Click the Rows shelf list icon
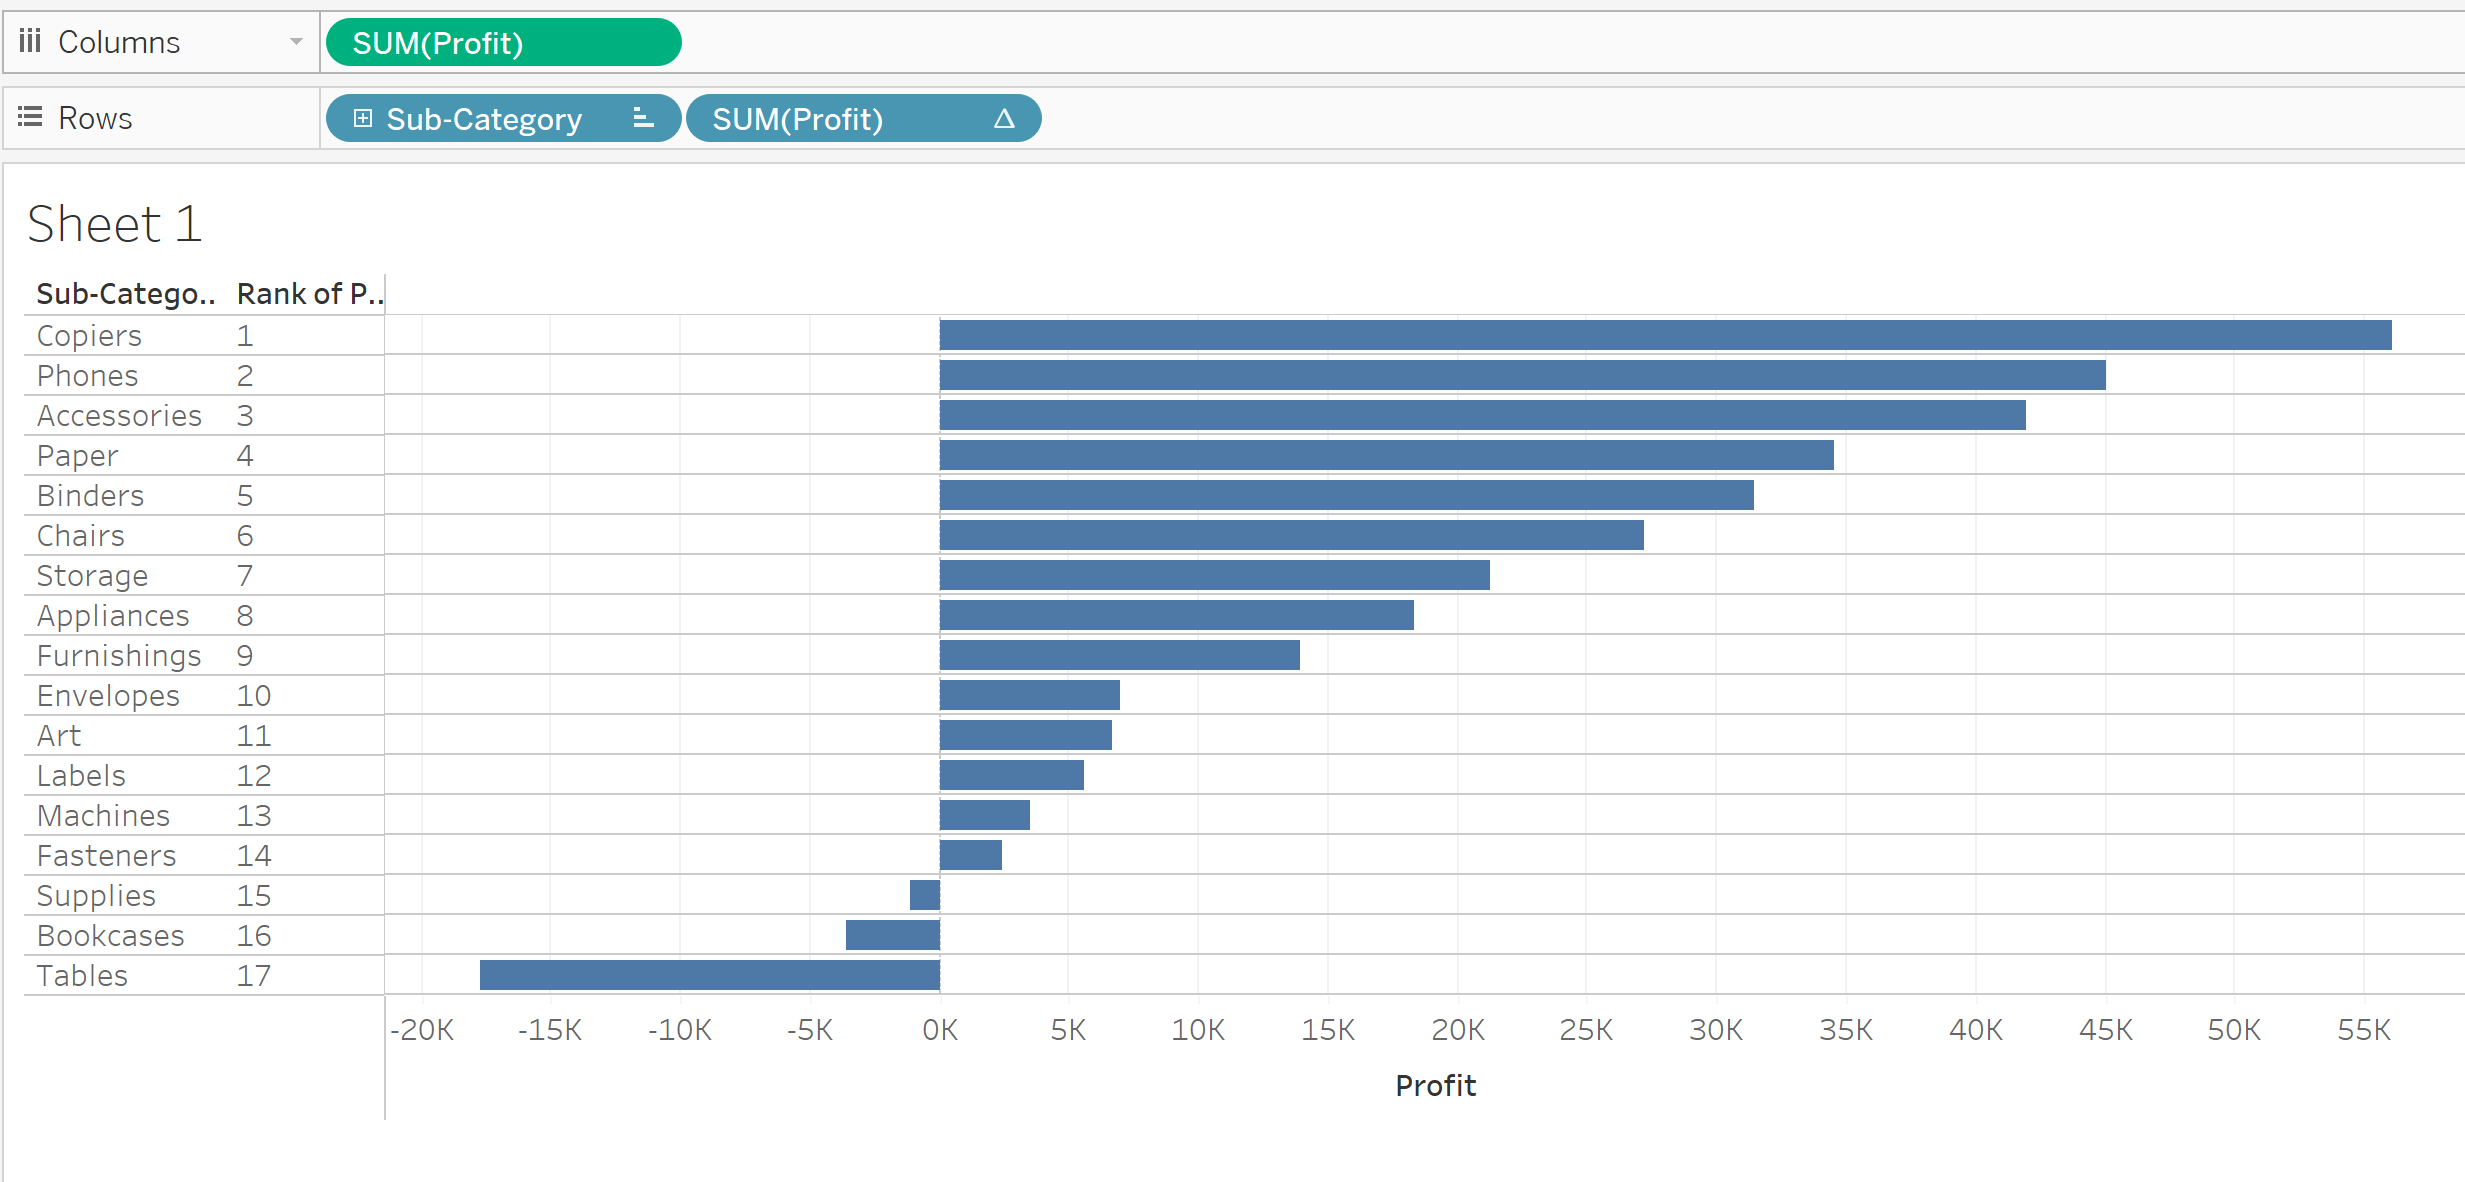 [30, 117]
